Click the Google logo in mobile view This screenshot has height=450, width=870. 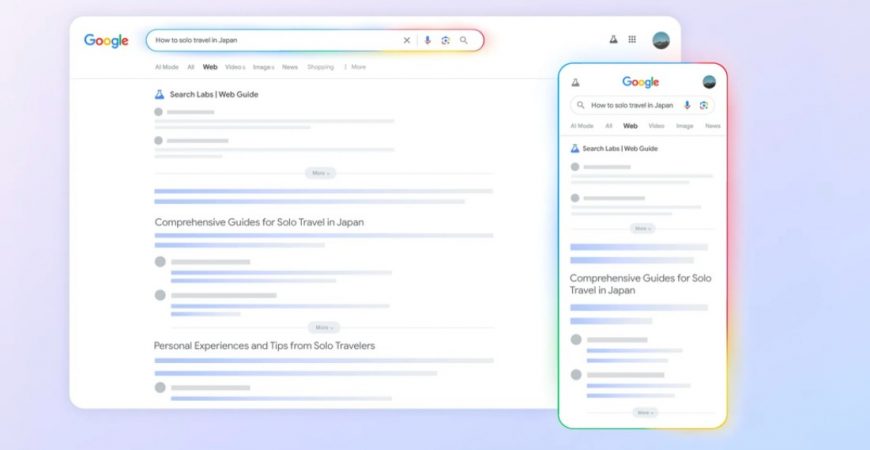pos(640,82)
